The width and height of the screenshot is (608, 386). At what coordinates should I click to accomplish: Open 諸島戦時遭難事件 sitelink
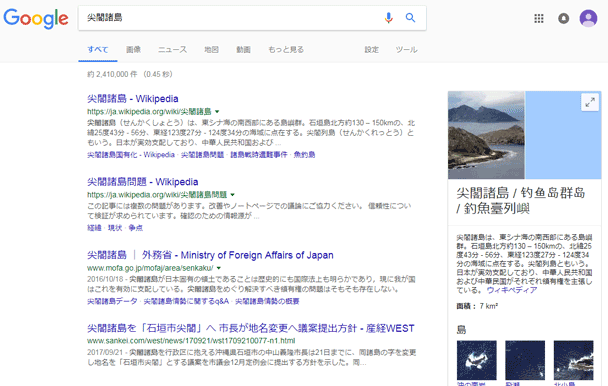pyautogui.click(x=259, y=155)
